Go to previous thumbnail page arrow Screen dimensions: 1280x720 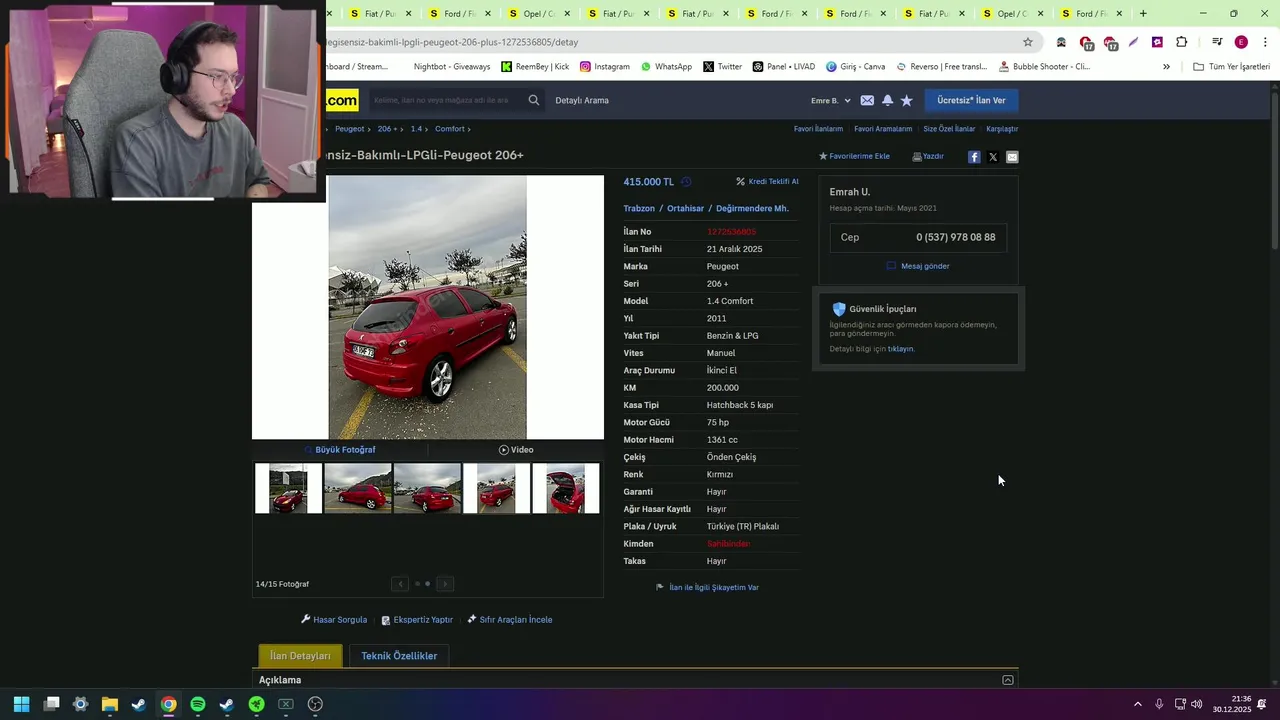pos(400,584)
